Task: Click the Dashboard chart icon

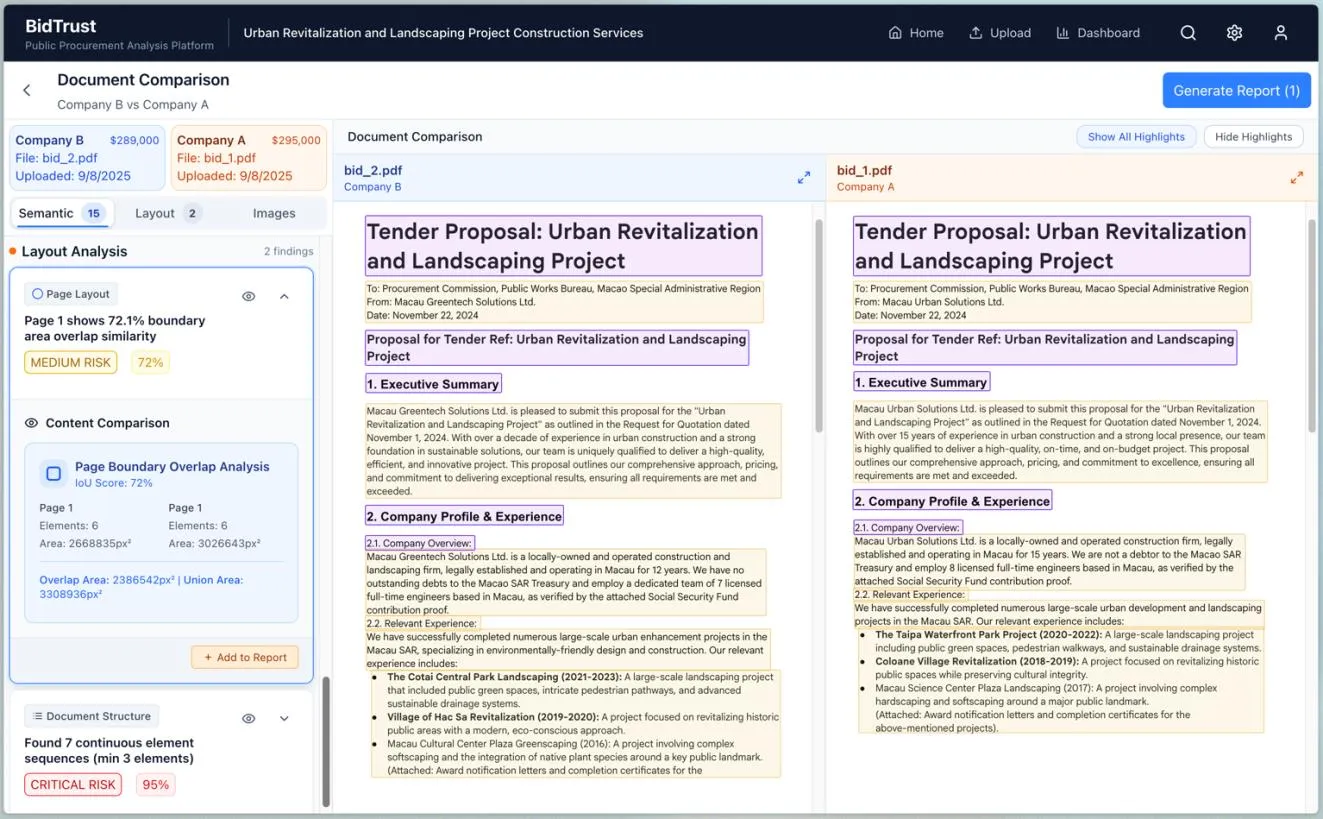Action: click(x=1063, y=33)
